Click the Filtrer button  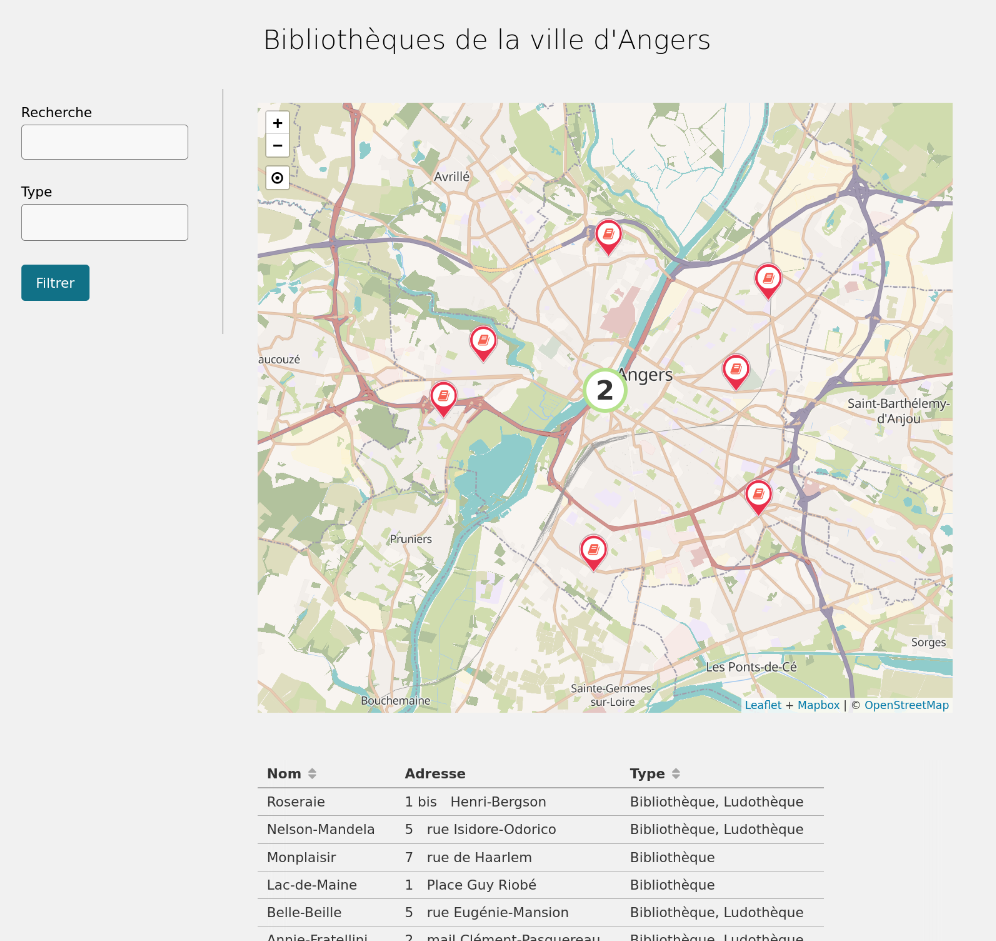(55, 283)
